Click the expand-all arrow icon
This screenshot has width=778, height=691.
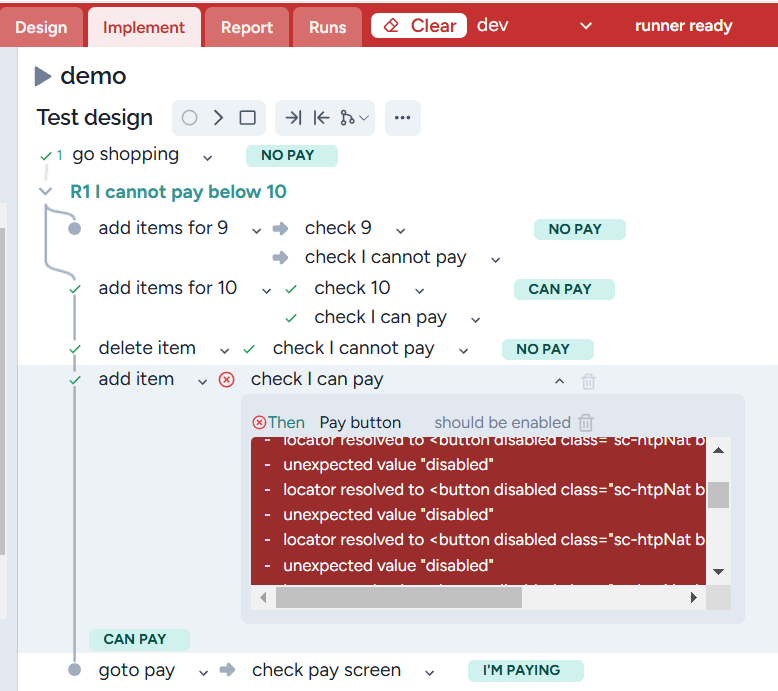click(x=293, y=118)
